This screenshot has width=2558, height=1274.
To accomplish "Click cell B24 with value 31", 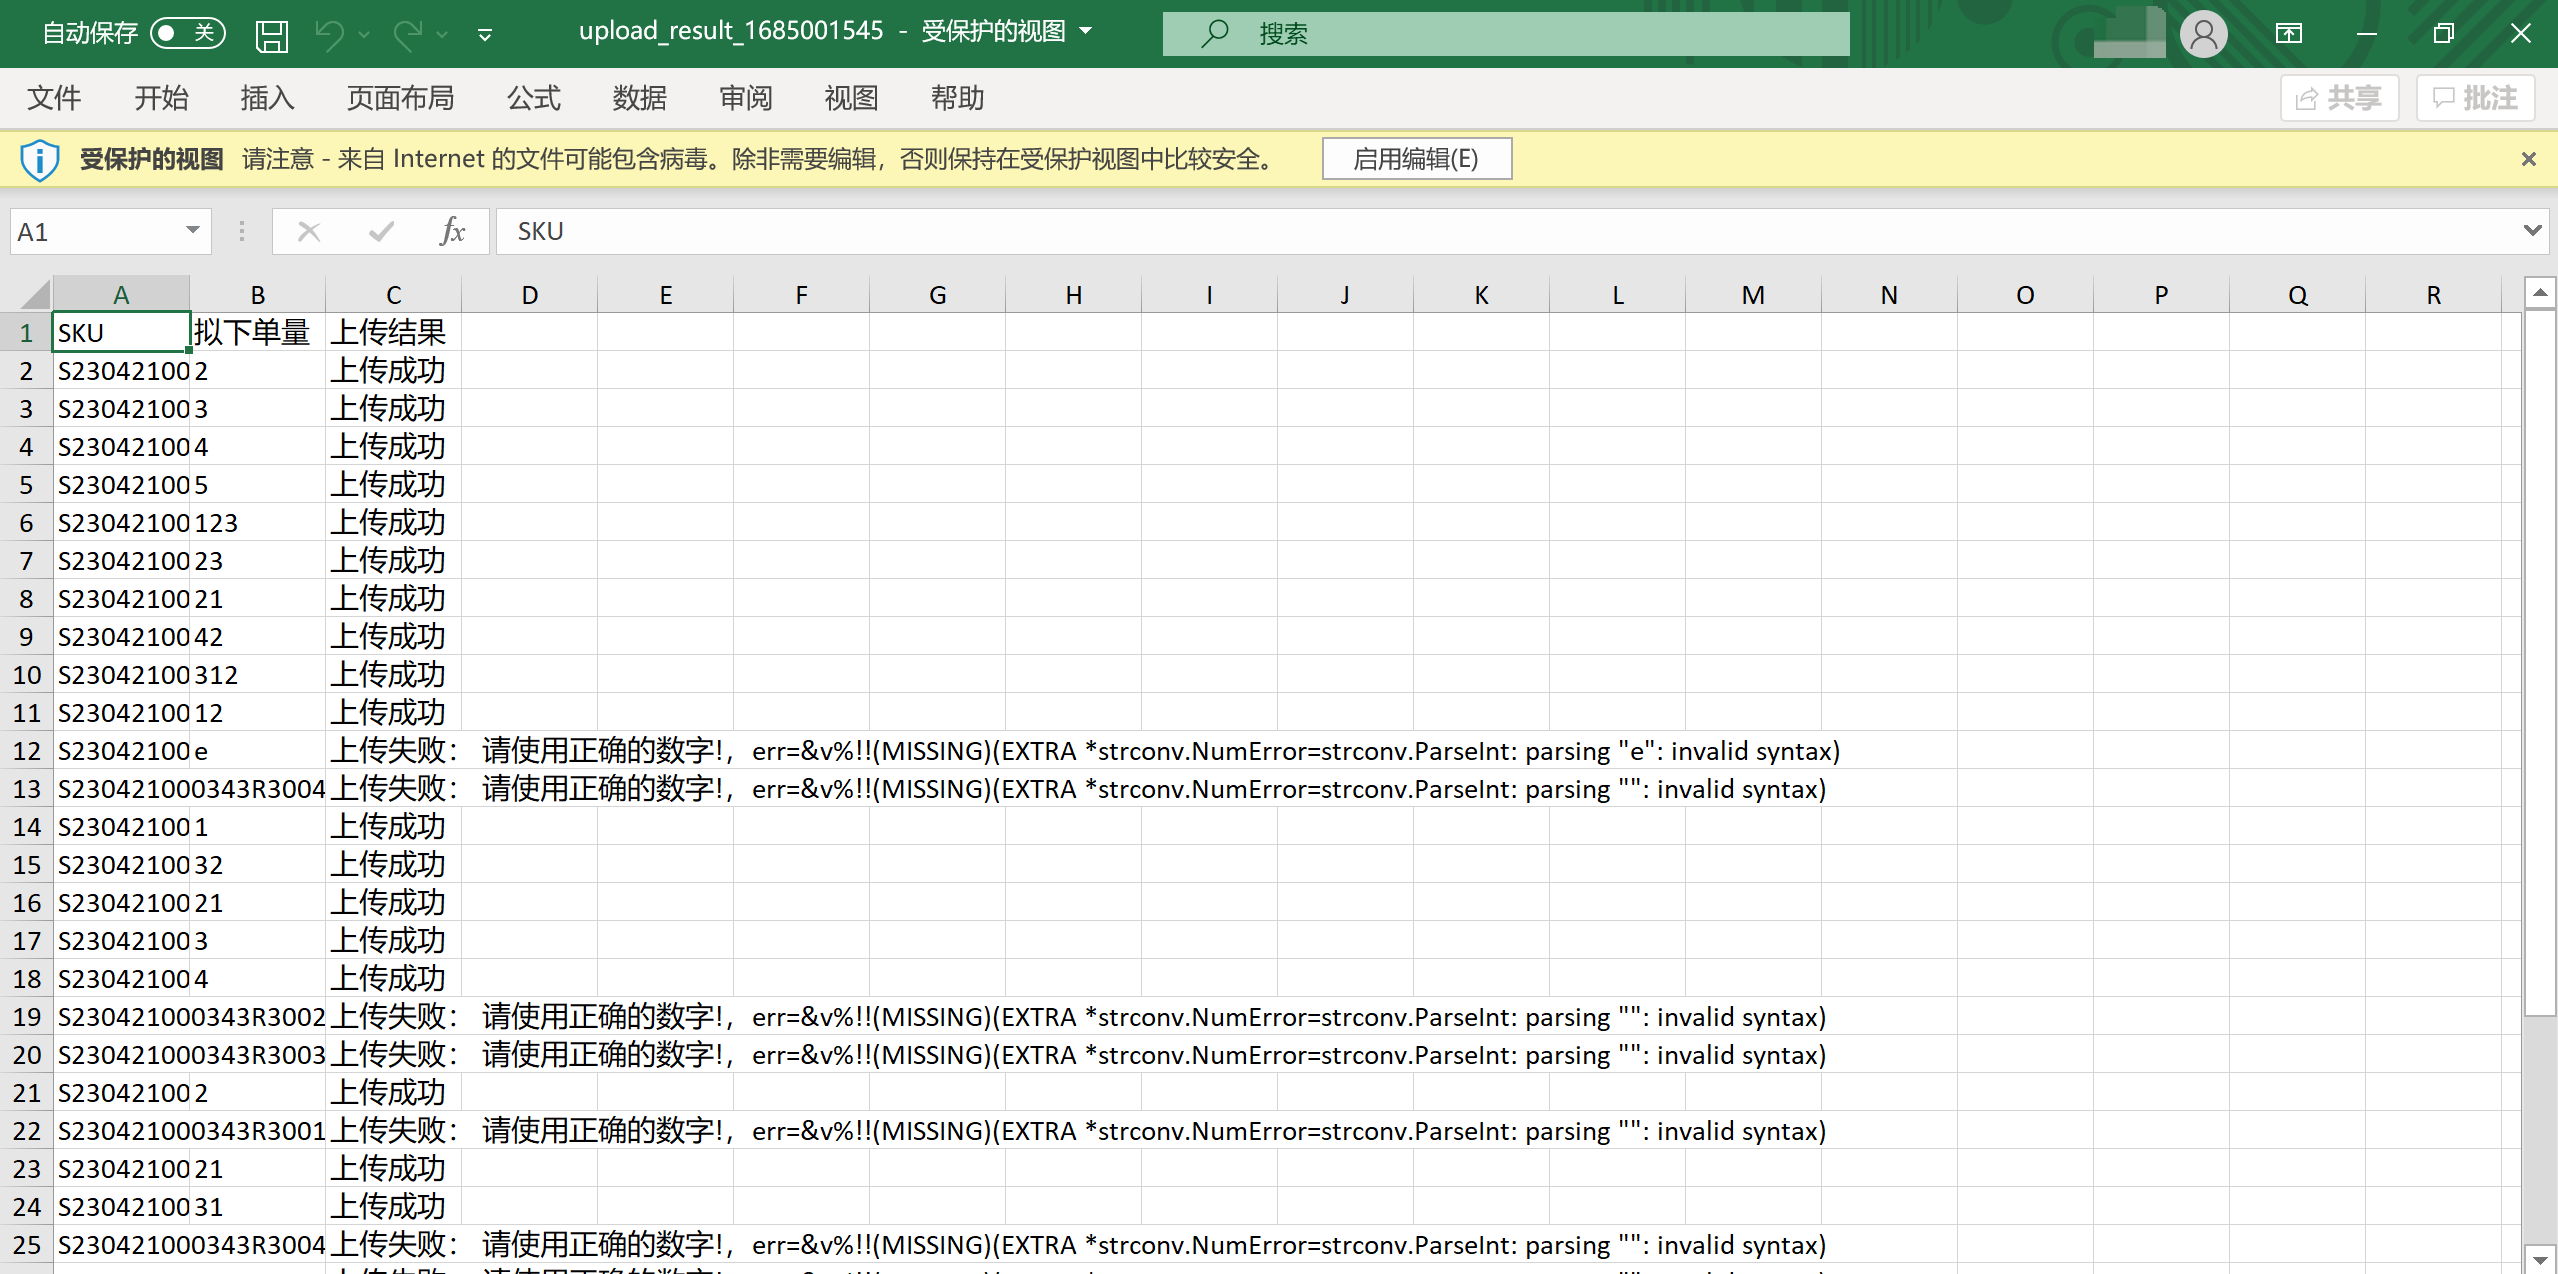I will point(257,1207).
